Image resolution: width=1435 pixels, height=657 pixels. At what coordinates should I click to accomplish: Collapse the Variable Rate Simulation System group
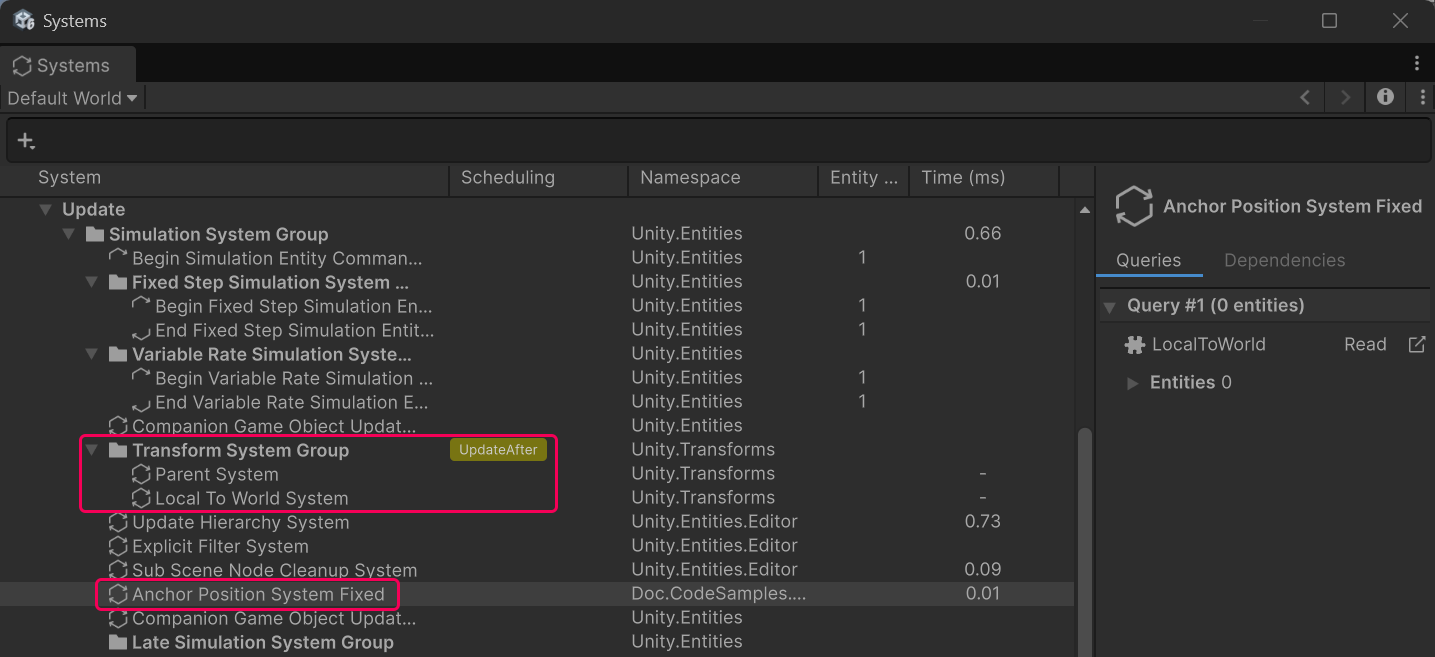coord(91,354)
